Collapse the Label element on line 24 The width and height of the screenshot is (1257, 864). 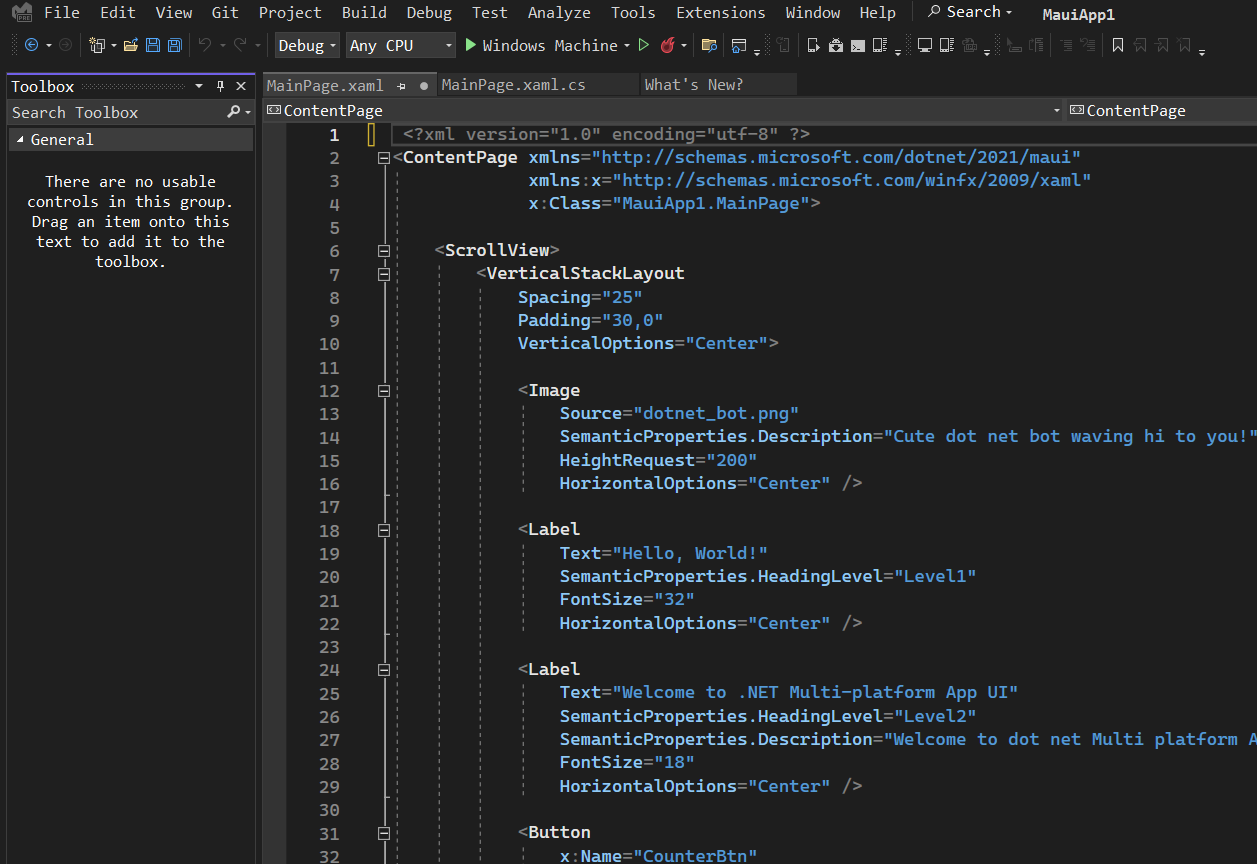click(x=383, y=670)
